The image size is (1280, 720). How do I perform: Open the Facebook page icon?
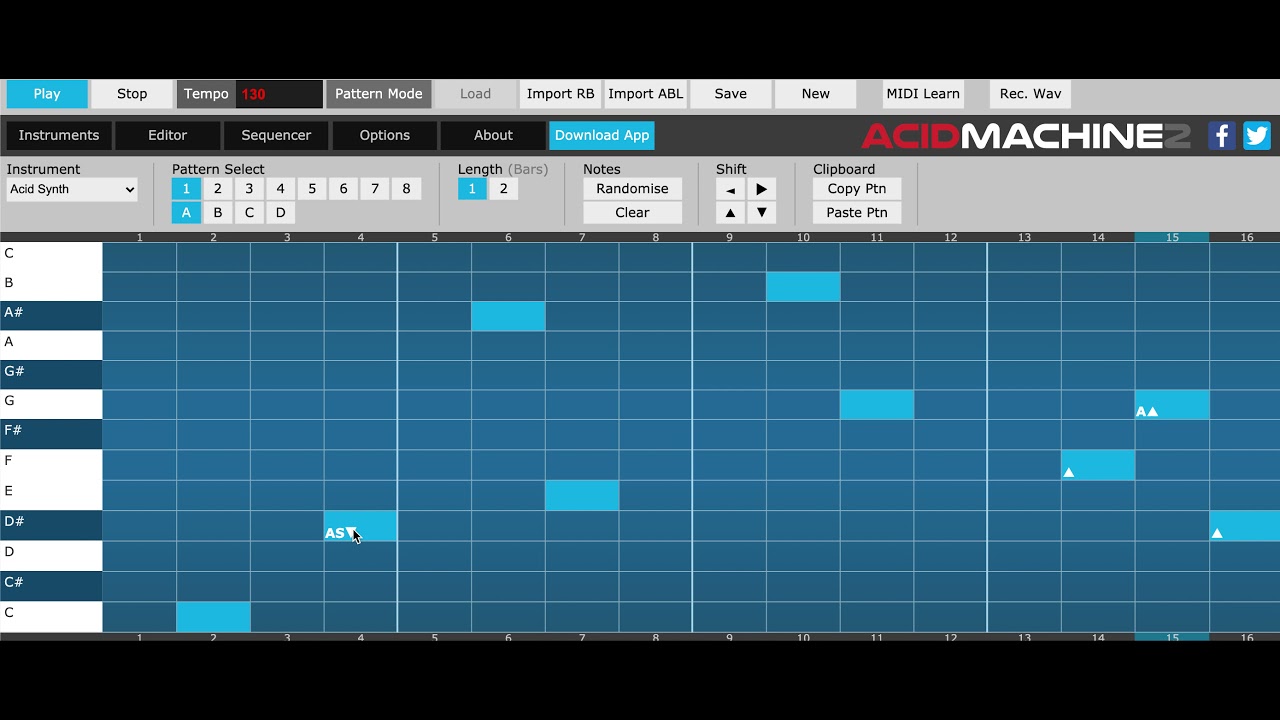(x=1221, y=135)
